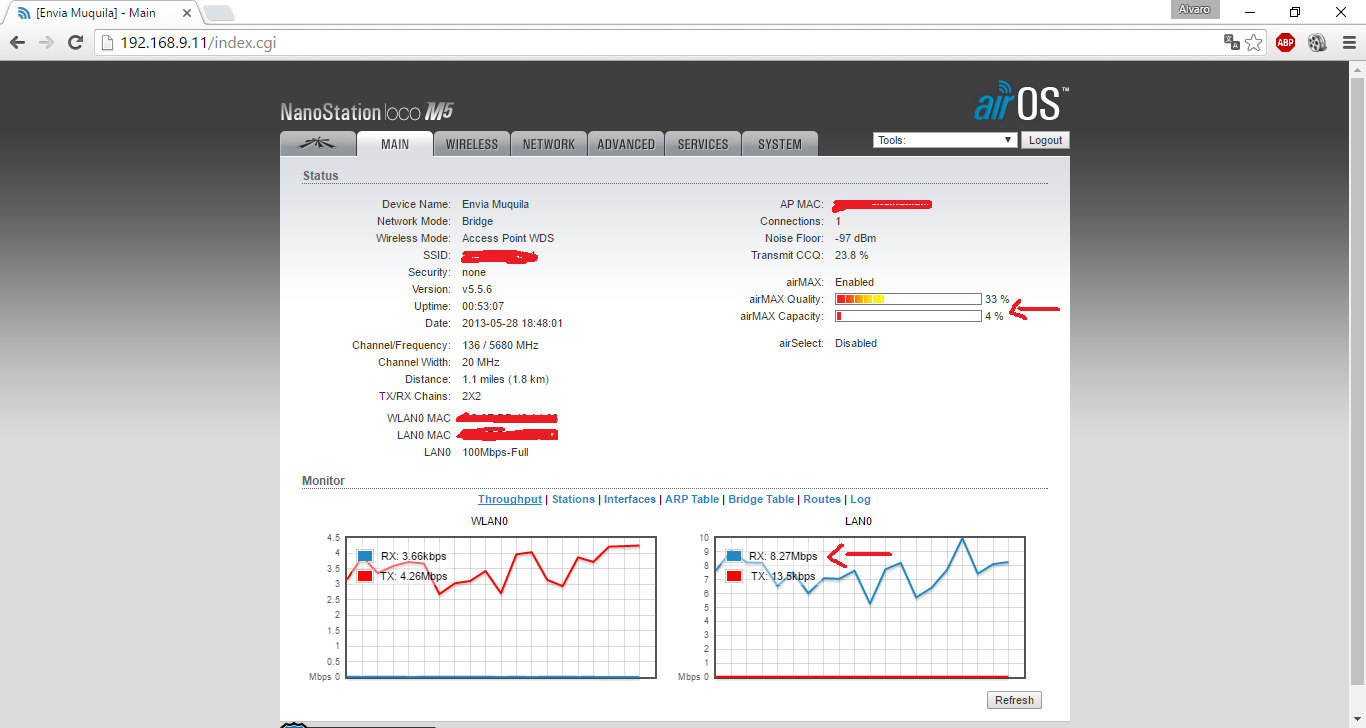Viewport: 1366px width, 728px height.
Task: Open the NETWORK tab
Action: pos(549,144)
